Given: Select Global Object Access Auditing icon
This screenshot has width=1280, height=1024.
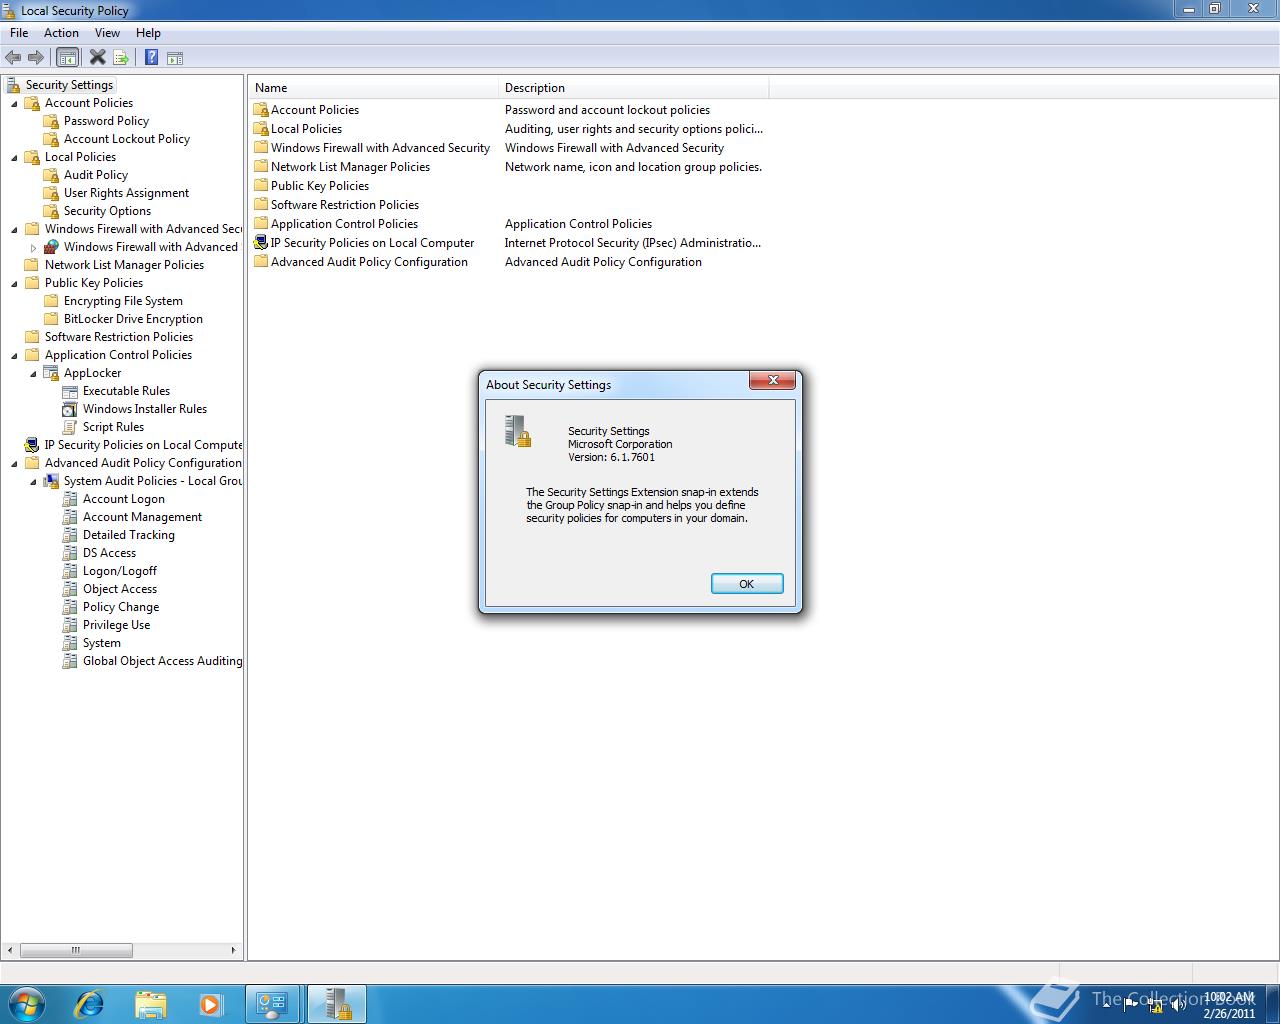Looking at the screenshot, I should click(x=70, y=661).
